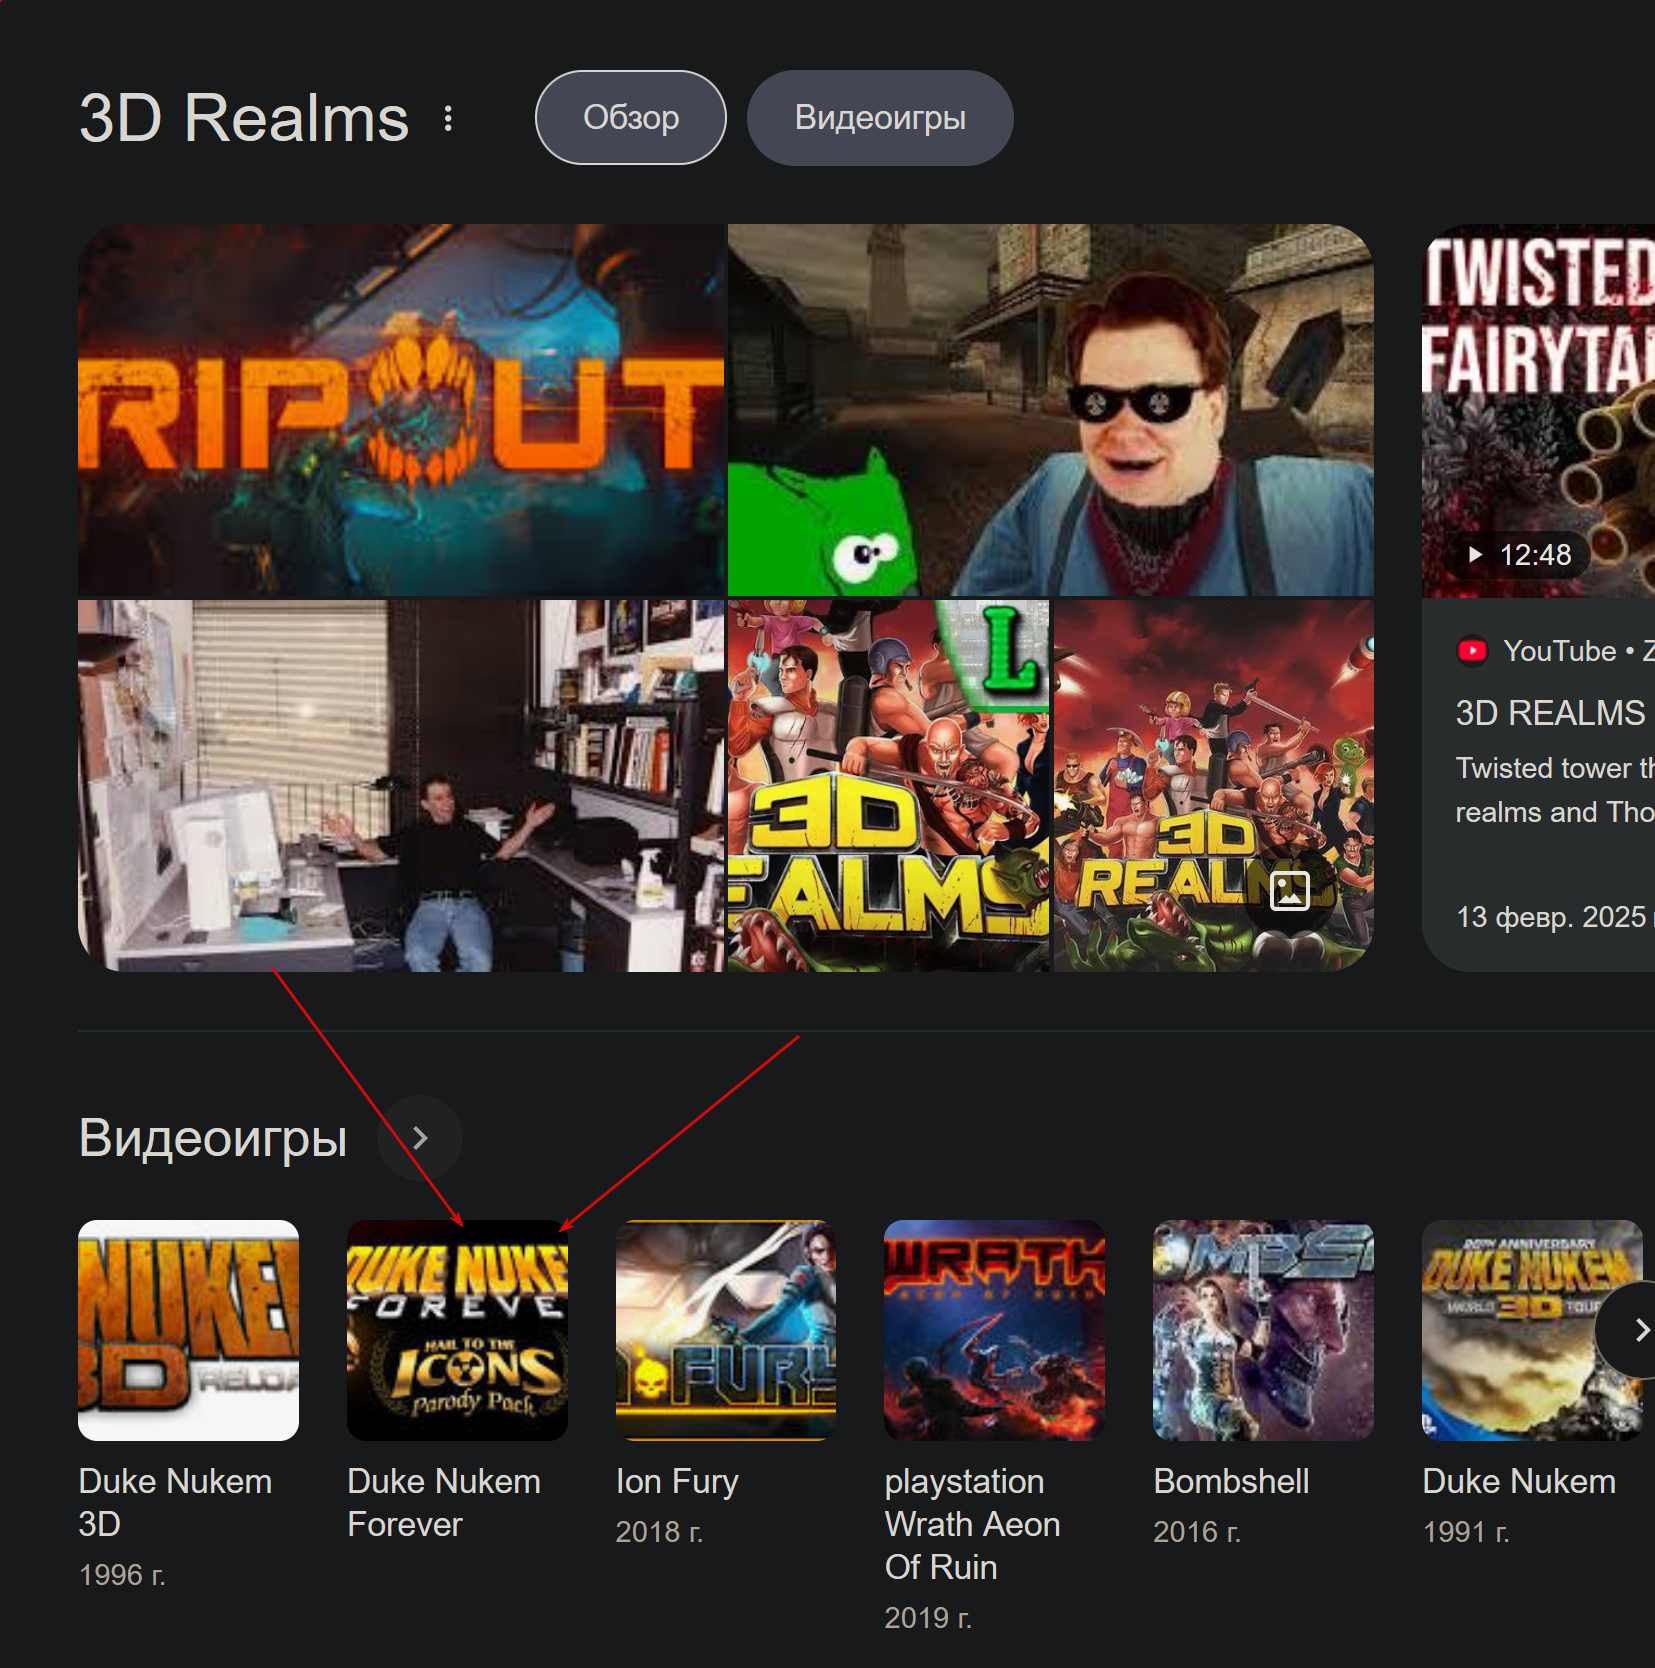Open the Видеоигры section heading
Screen dimensions: 1655x1668
213,1138
